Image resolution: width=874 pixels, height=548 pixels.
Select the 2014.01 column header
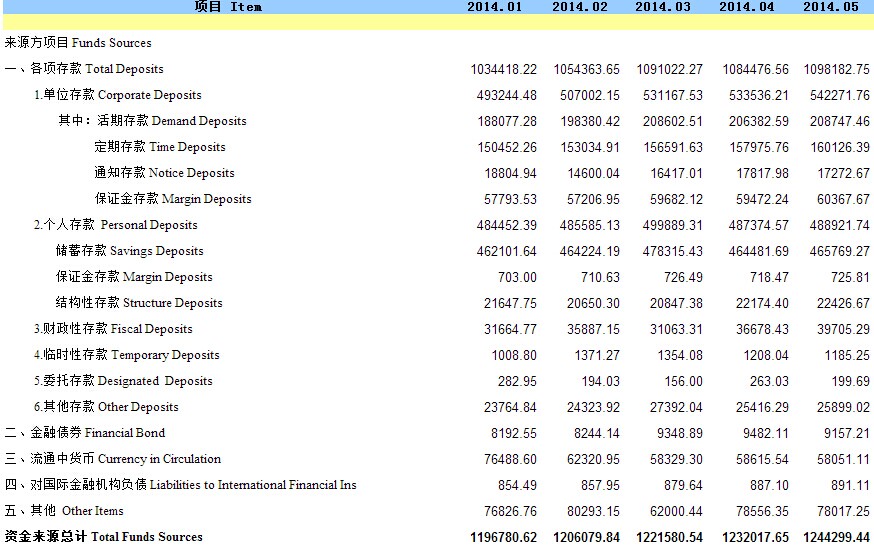[x=495, y=7]
